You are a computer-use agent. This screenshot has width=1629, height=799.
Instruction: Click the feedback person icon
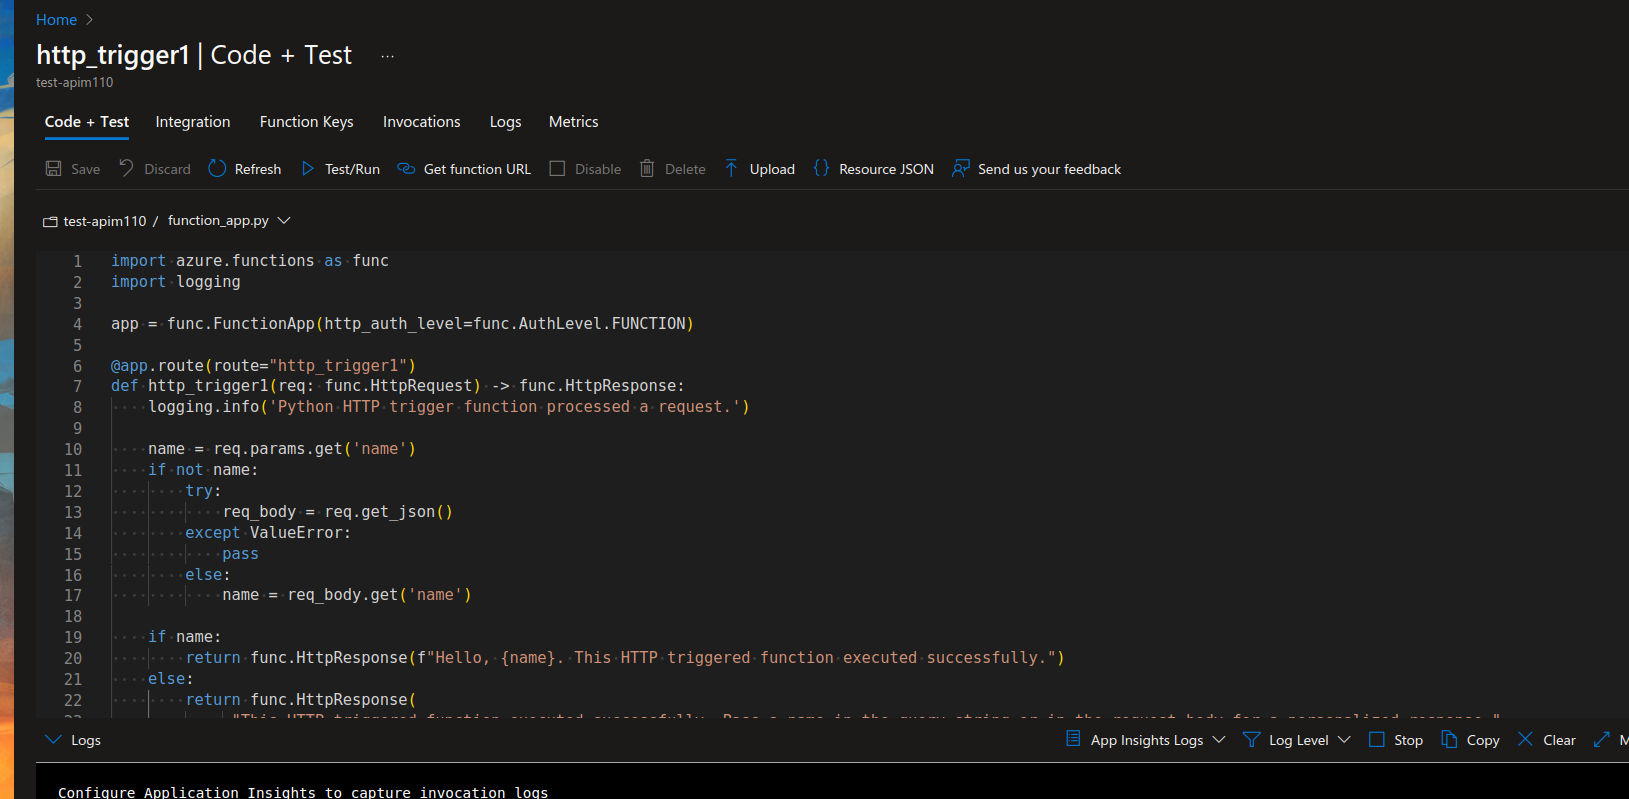click(961, 168)
